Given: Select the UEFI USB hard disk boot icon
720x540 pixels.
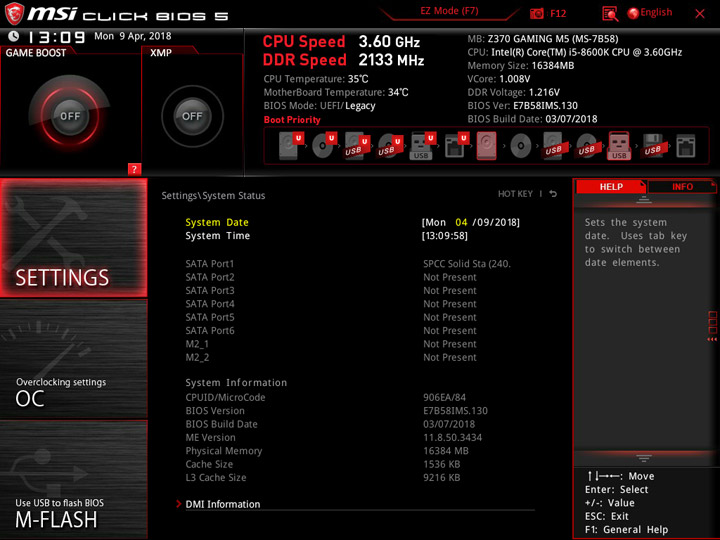Looking at the screenshot, I should [x=357, y=146].
